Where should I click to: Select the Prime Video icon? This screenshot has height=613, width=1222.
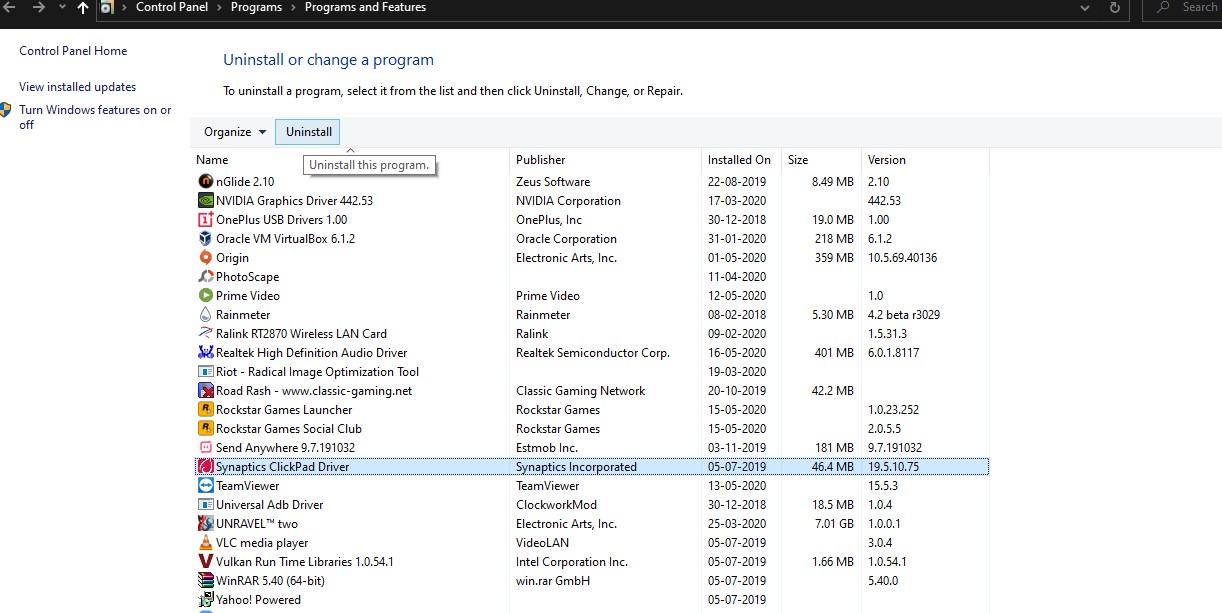(206, 296)
